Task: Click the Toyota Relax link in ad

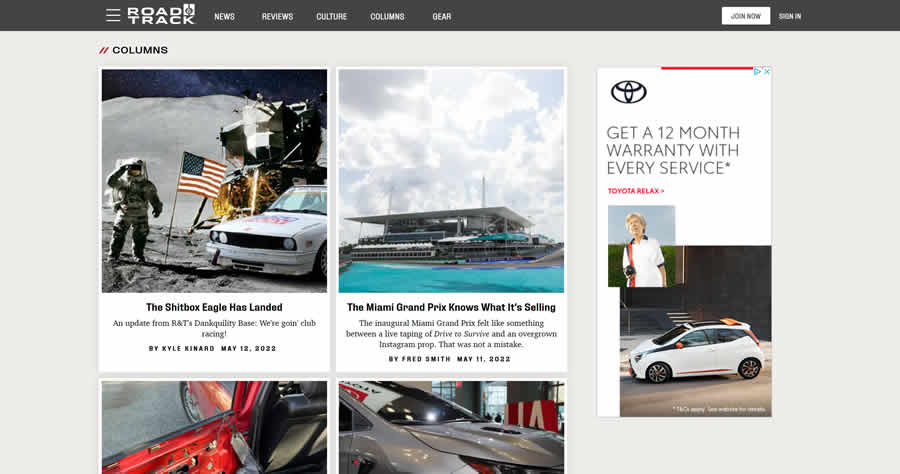Action: tap(636, 191)
